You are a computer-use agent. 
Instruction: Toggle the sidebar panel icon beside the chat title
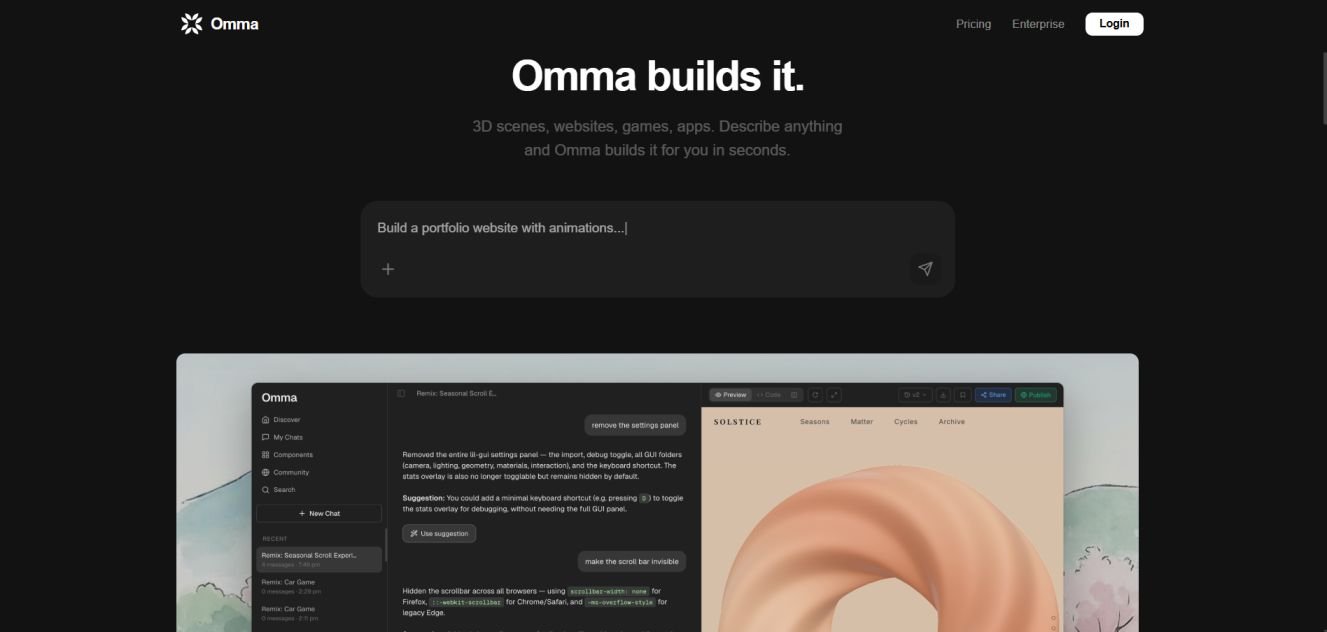401,393
